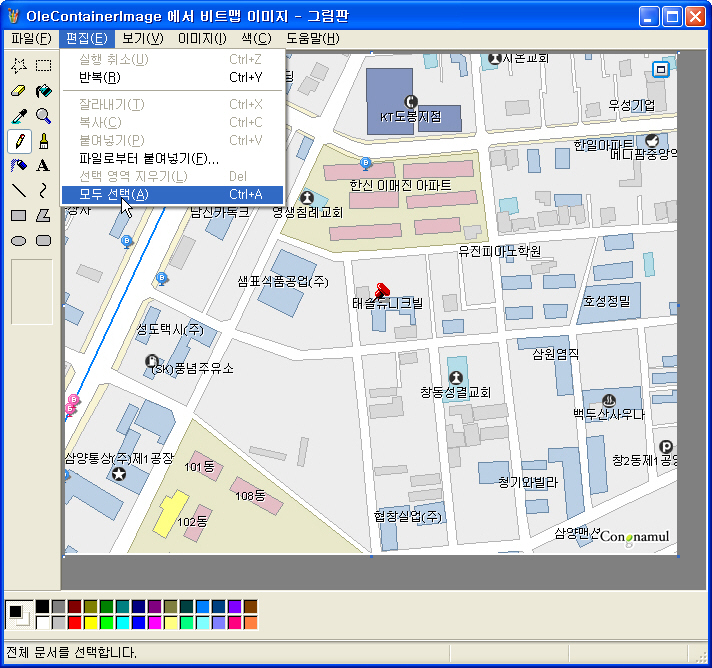Click the tool options box below the tools

pos(32,292)
